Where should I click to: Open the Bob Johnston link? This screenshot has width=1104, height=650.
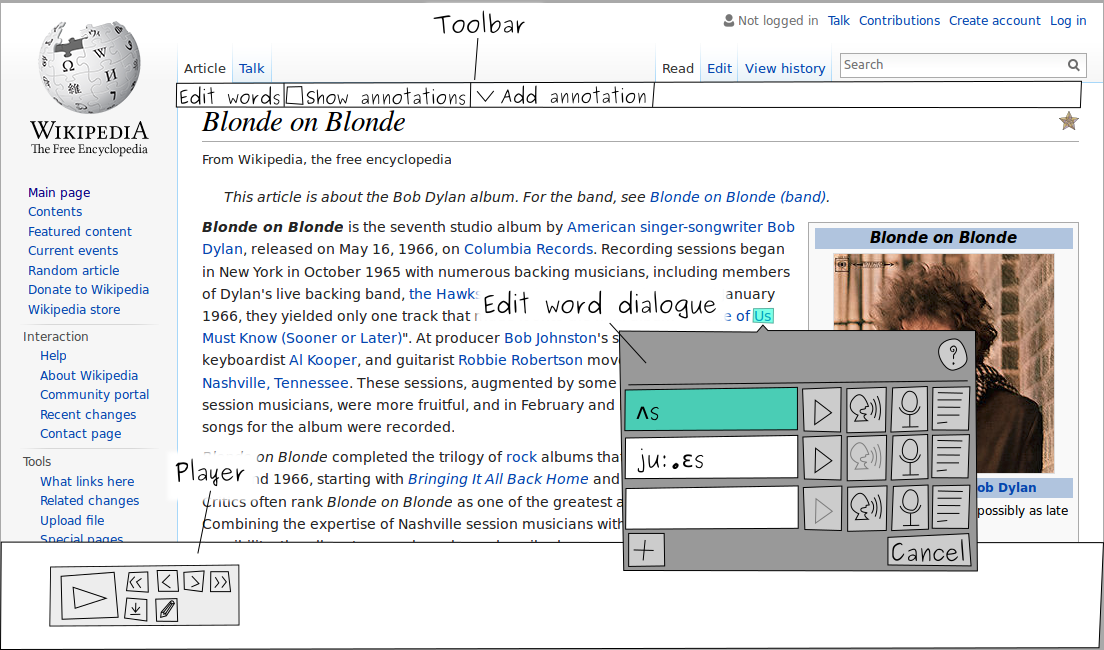550,338
